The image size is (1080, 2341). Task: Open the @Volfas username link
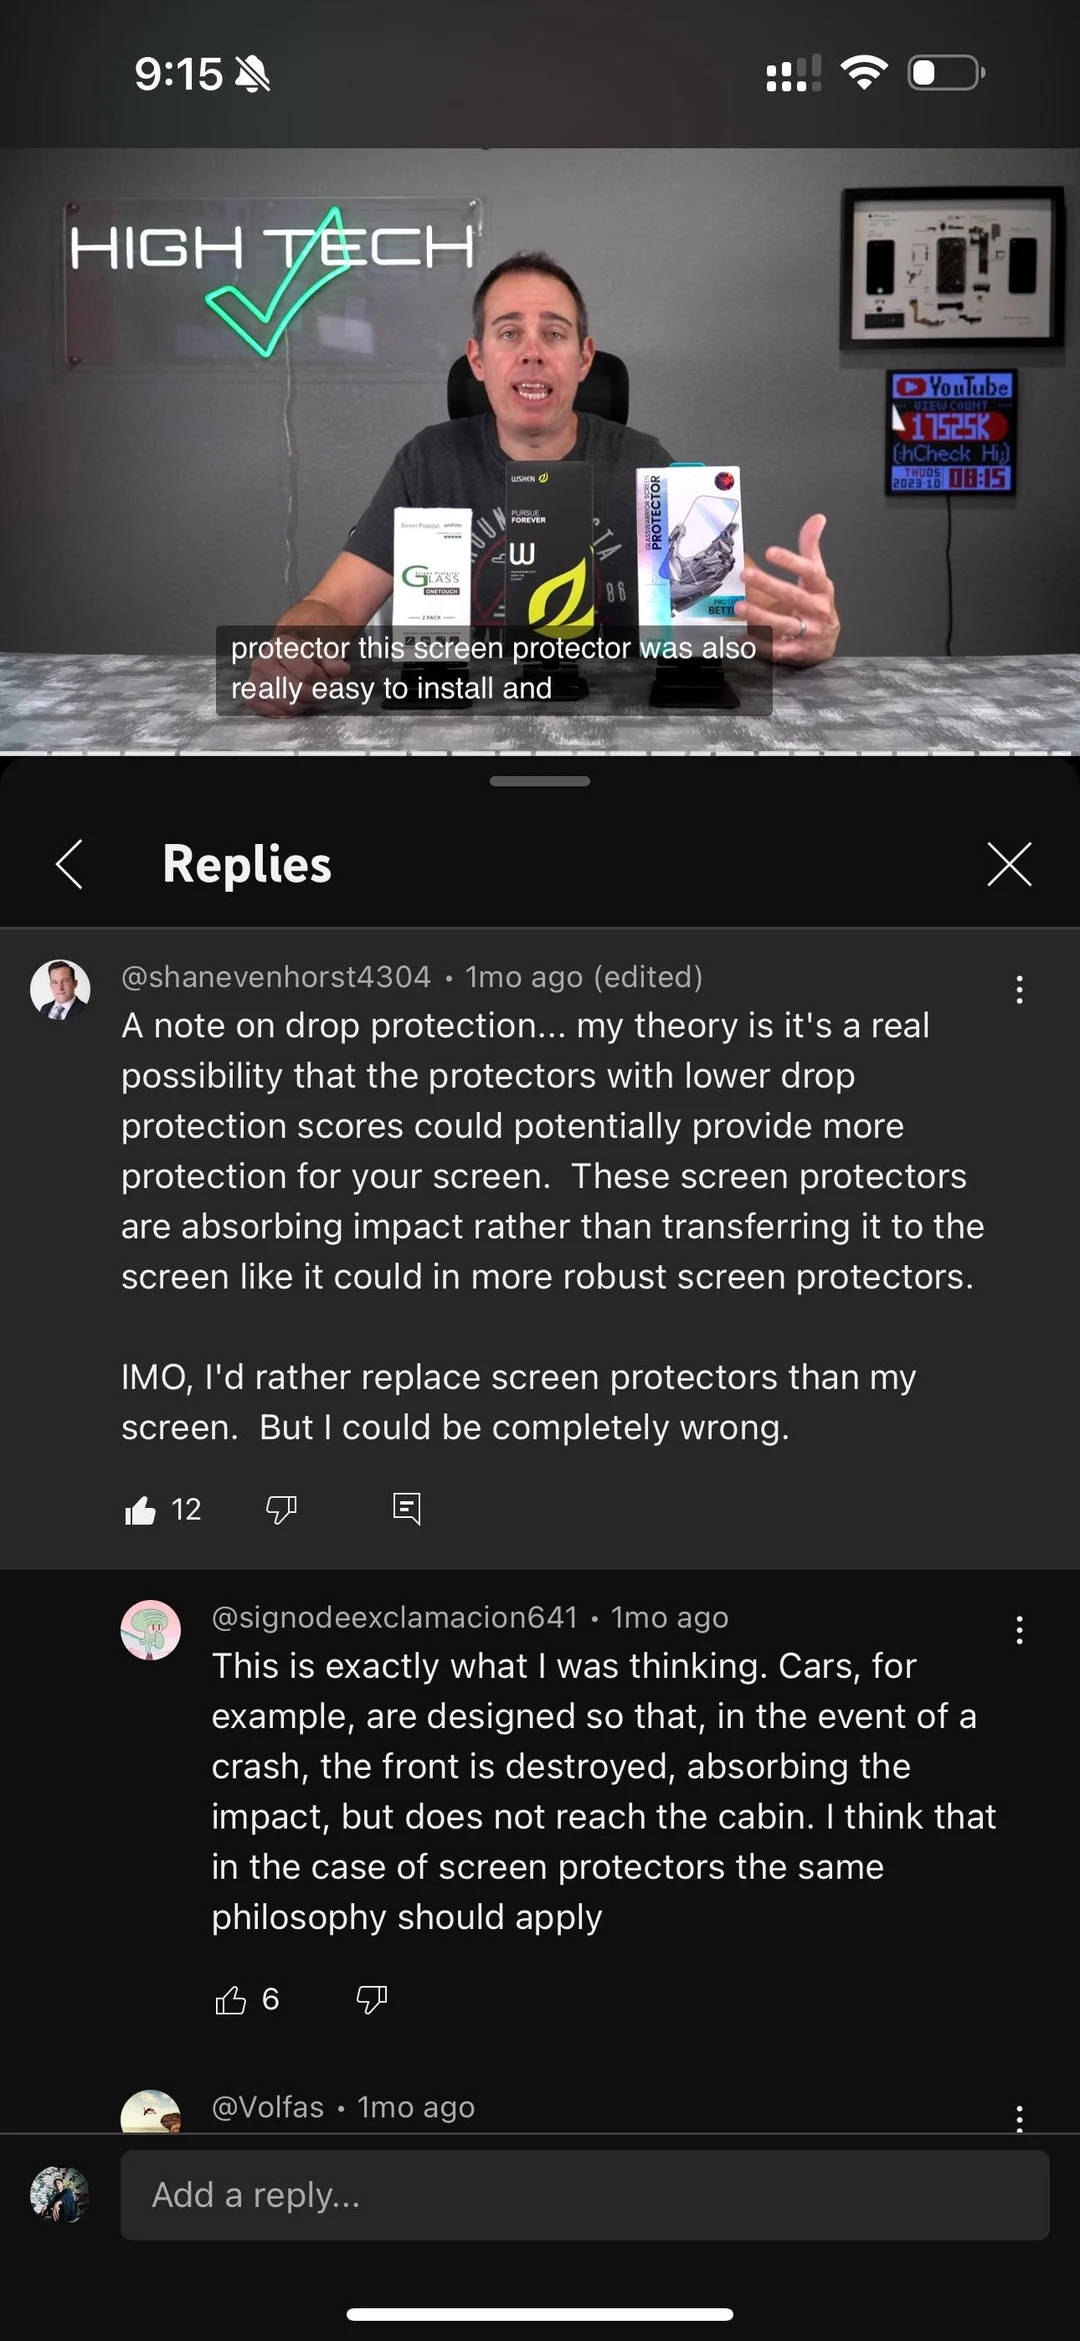click(x=268, y=2107)
